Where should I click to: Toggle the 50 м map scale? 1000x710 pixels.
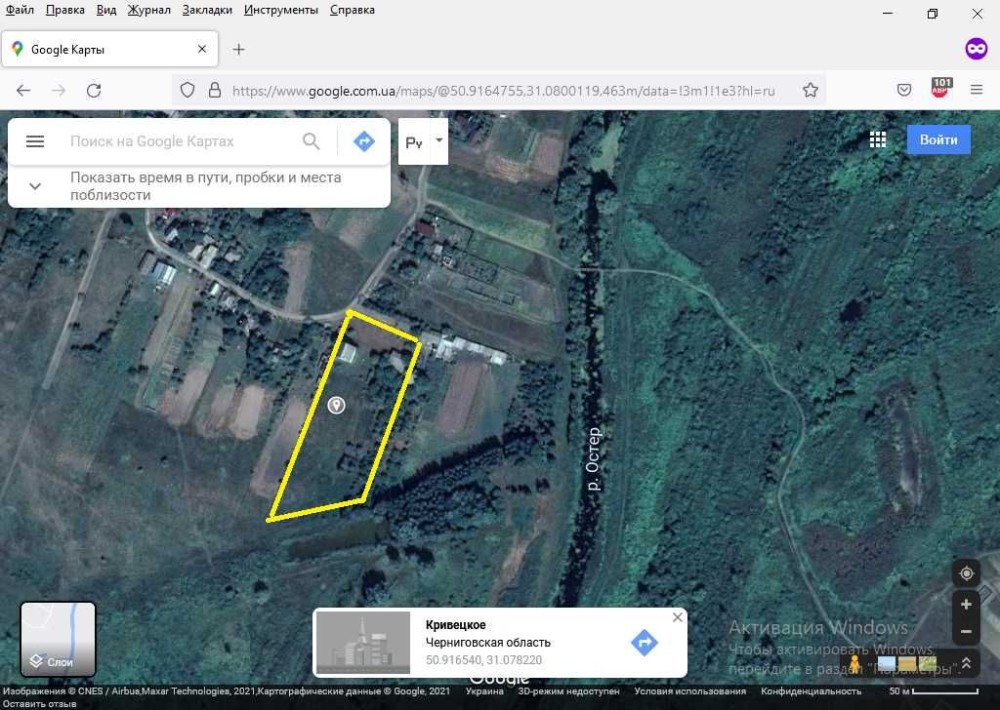pos(934,691)
